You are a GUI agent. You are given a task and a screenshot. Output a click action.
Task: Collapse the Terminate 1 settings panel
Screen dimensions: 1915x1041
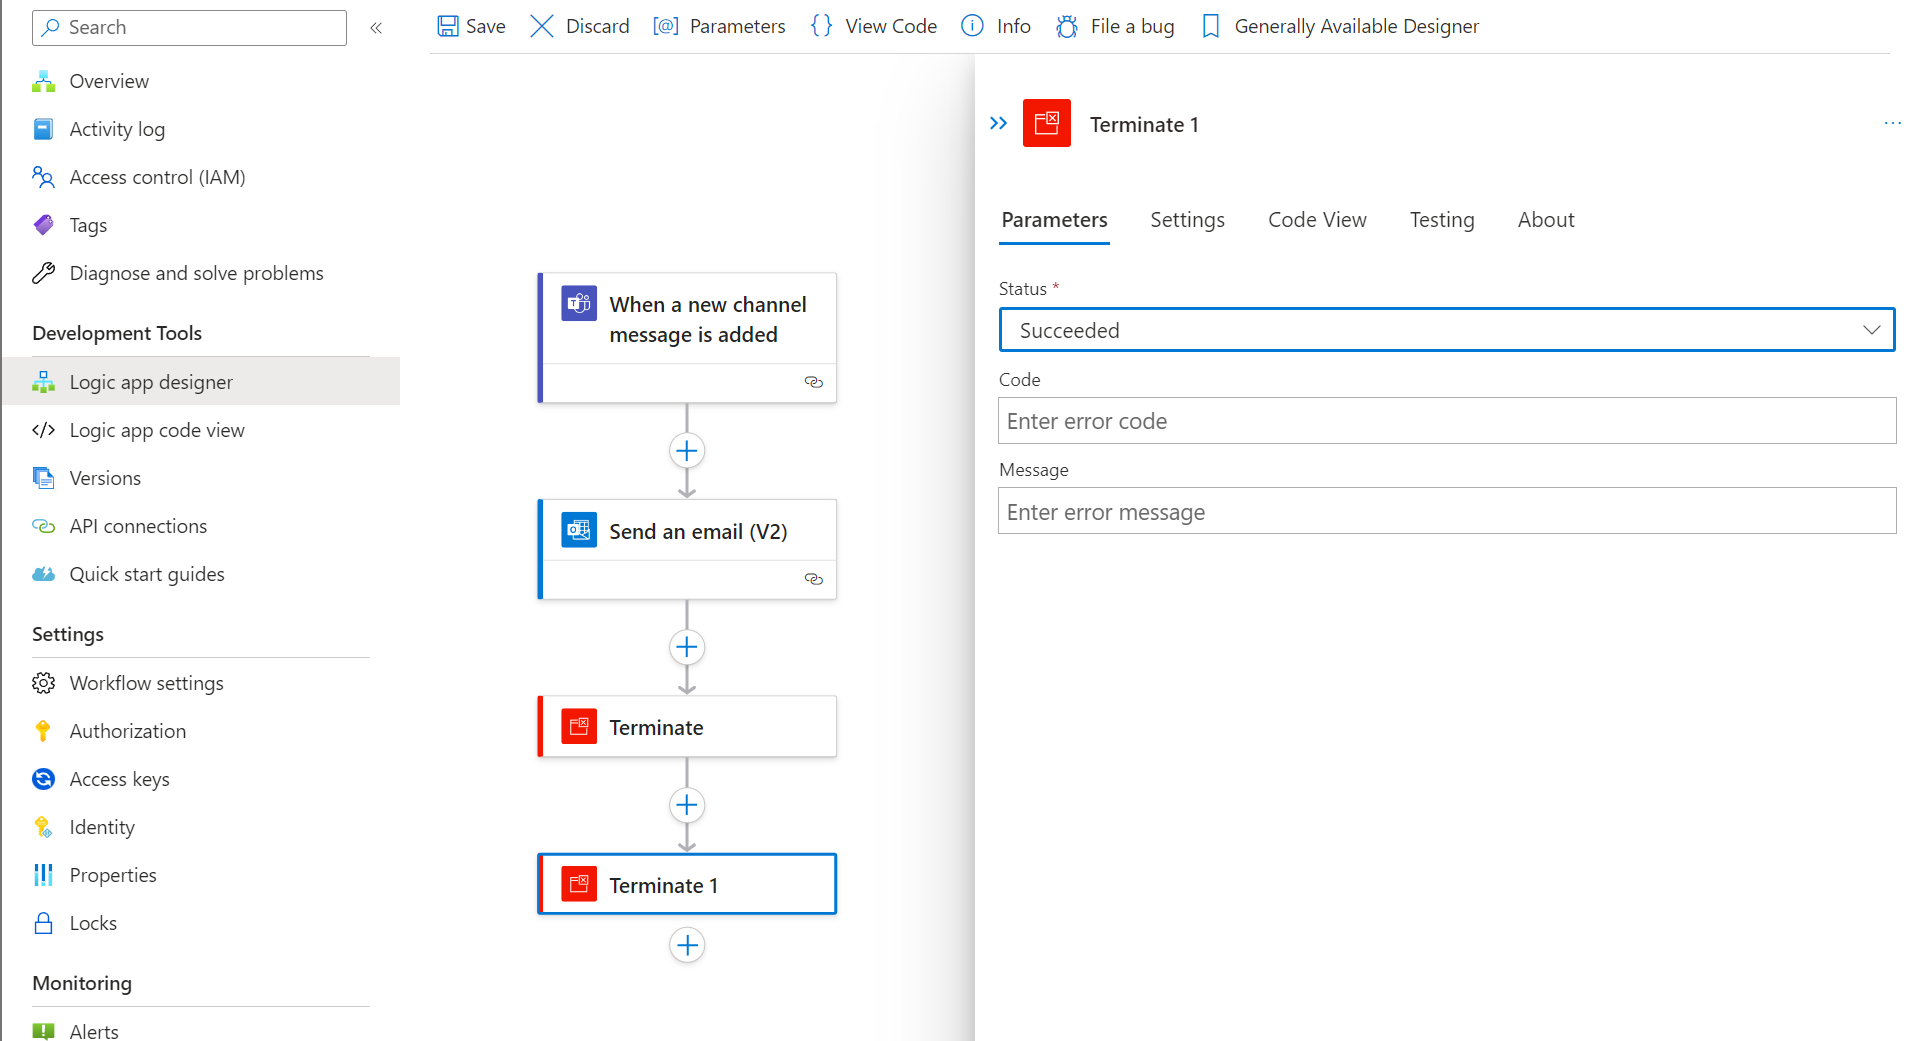[997, 123]
